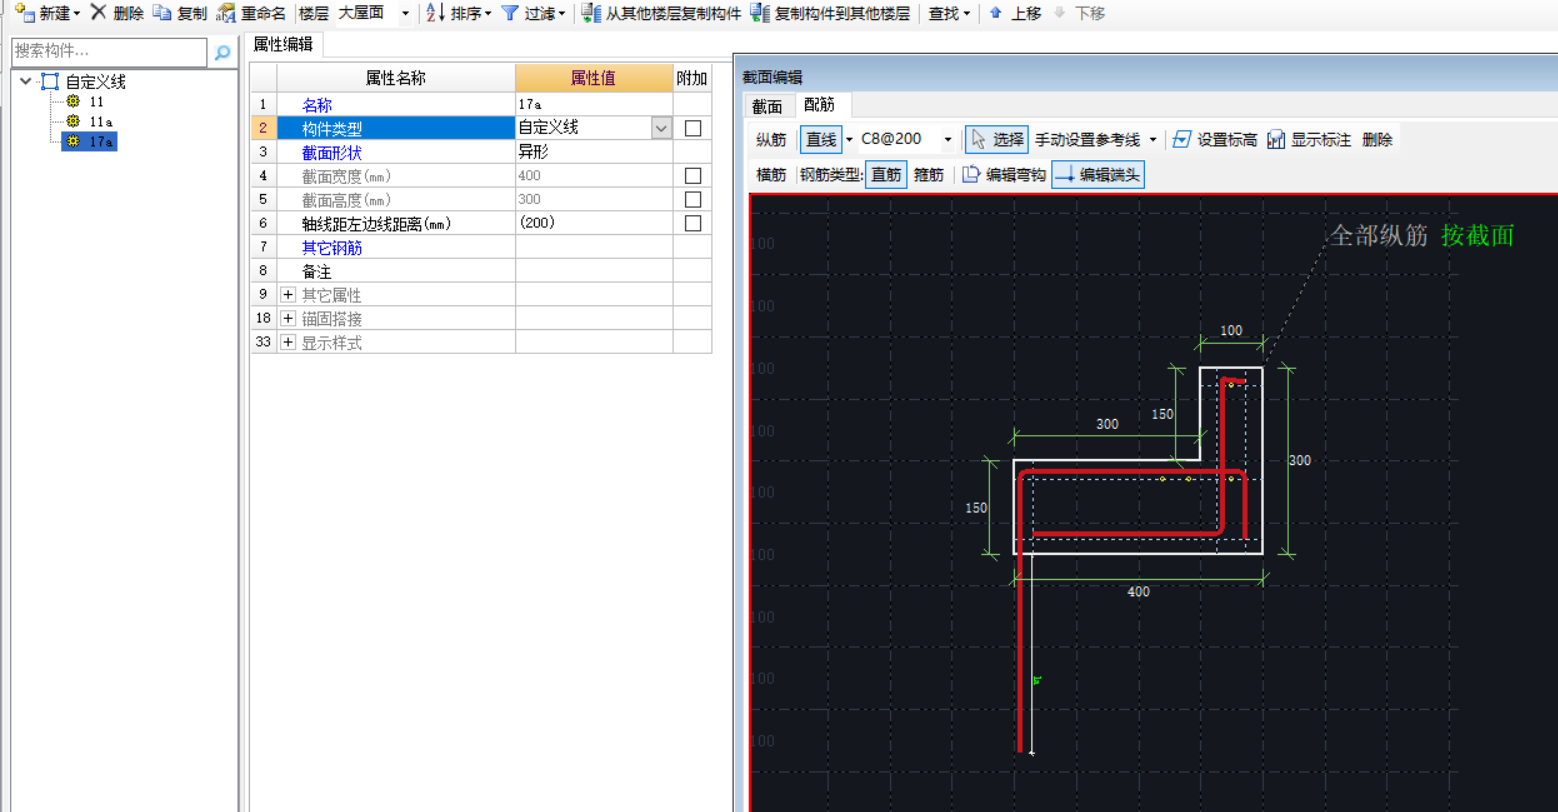Expand the 其它属性 row
The width and height of the screenshot is (1558, 812).
[288, 295]
